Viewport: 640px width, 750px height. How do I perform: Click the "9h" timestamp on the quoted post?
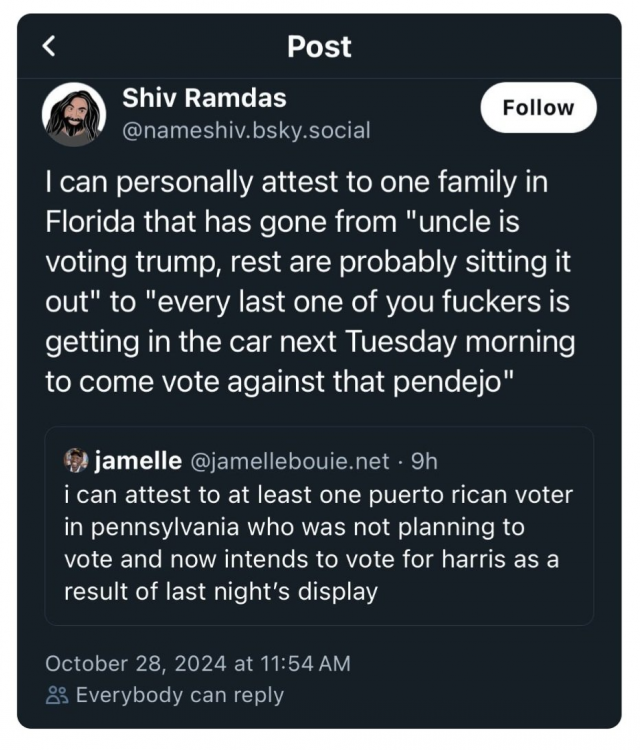(425, 460)
